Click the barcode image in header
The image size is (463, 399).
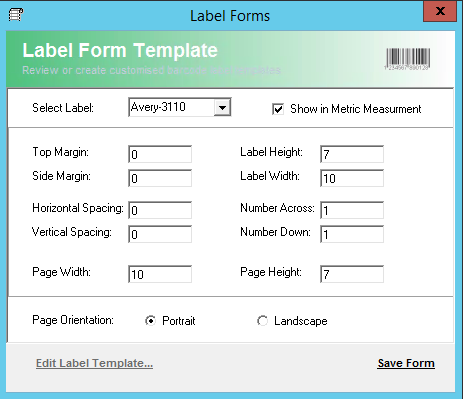[408, 59]
